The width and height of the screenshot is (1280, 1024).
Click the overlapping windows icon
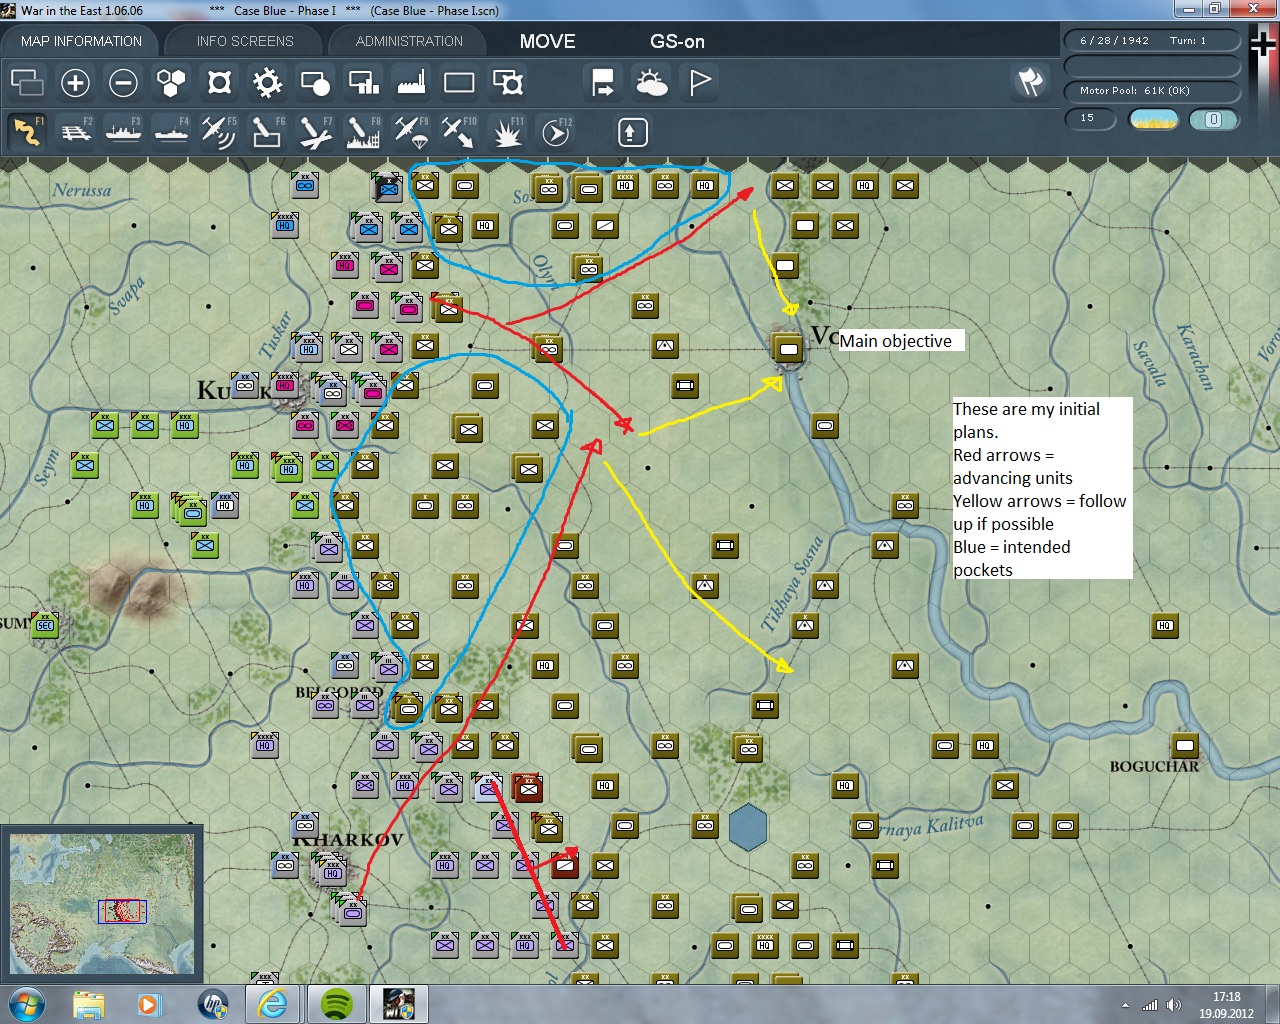pyautogui.click(x=27, y=82)
